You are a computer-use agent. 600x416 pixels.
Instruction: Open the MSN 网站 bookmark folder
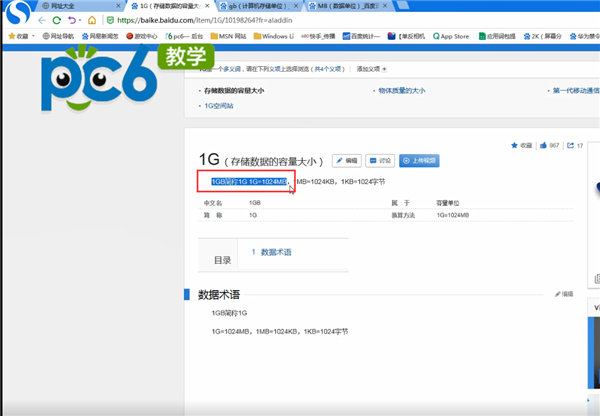[x=228, y=36]
